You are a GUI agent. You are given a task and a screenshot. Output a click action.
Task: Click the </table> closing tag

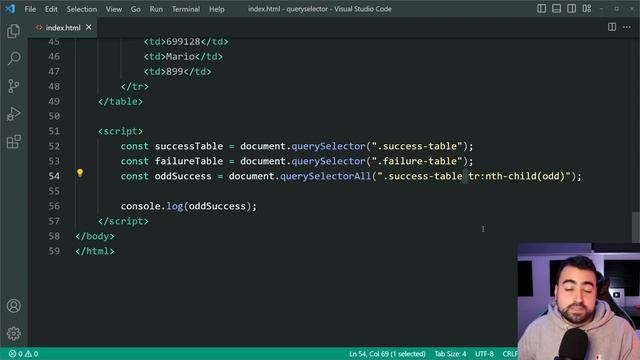tap(120, 101)
